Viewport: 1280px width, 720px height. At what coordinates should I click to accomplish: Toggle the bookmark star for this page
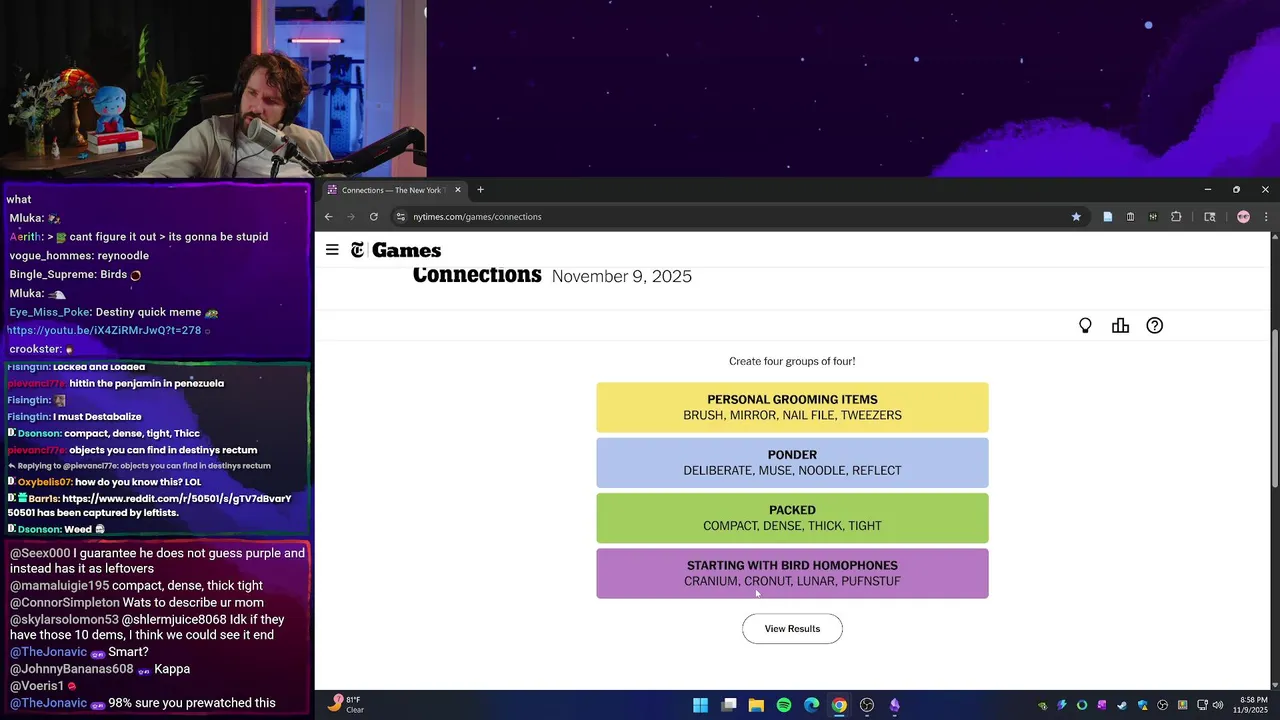1076,217
